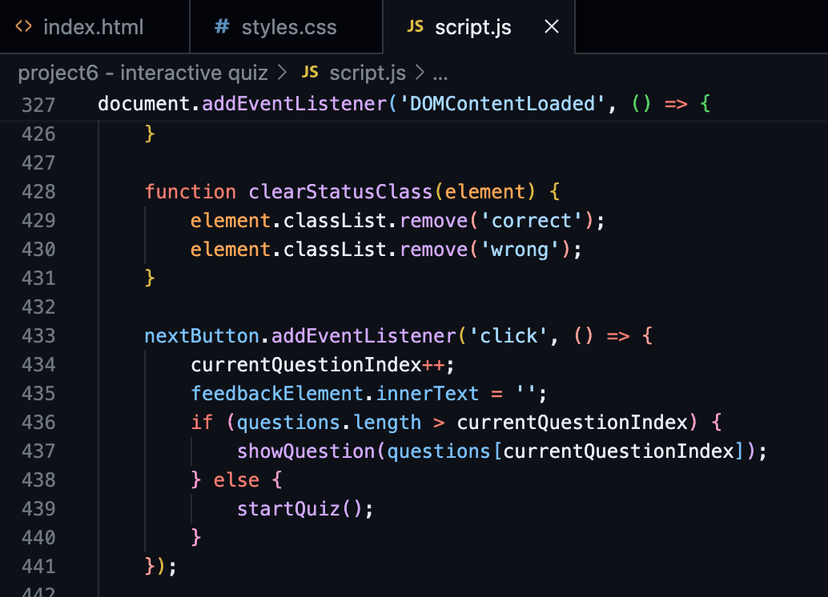Select the script.js tab label

(x=473, y=27)
